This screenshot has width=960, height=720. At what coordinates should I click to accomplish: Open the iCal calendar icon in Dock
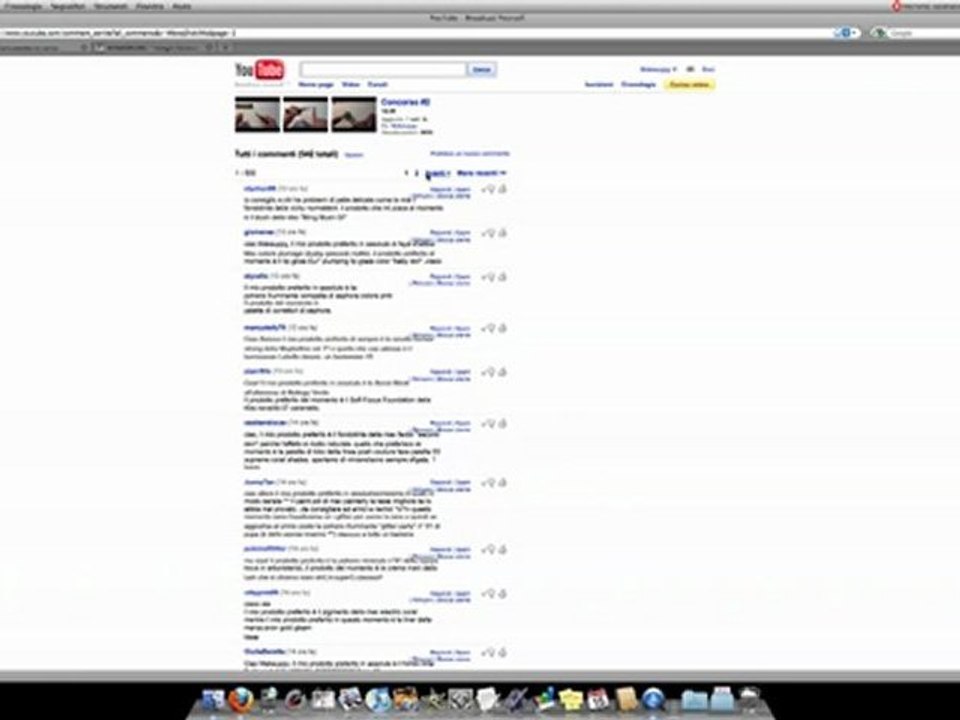pyautogui.click(x=598, y=699)
